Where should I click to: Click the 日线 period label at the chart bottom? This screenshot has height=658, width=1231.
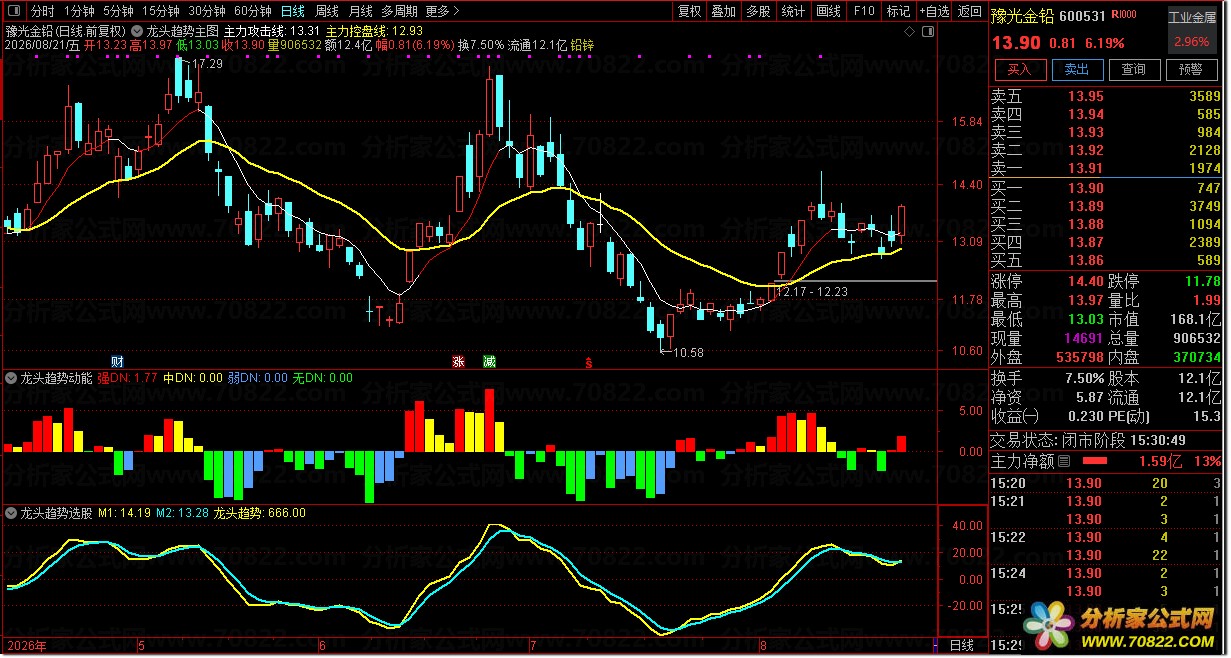click(962, 646)
